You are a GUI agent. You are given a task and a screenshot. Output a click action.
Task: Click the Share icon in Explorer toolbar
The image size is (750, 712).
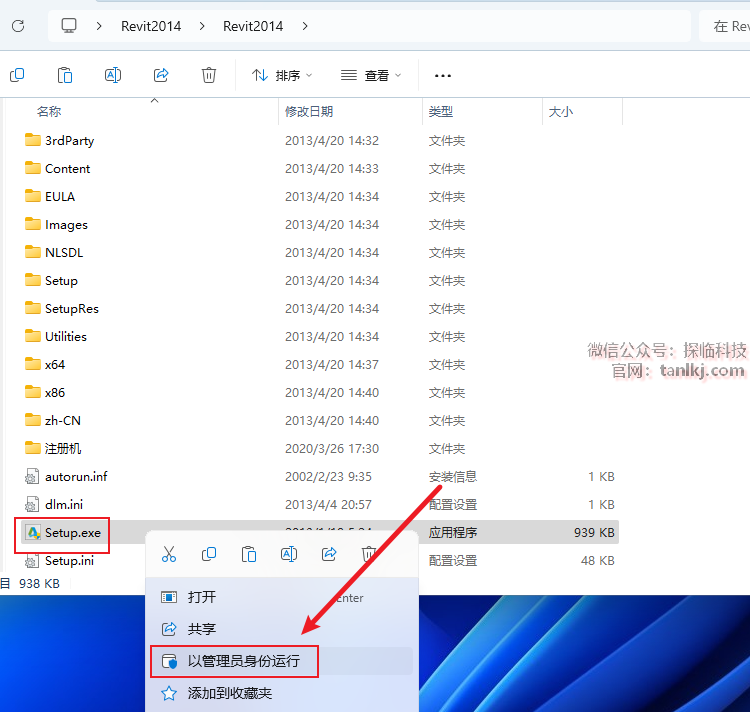(x=161, y=75)
